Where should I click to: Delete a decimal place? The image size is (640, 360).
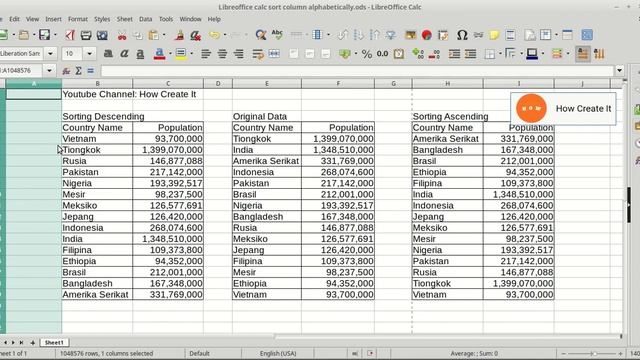click(x=434, y=54)
